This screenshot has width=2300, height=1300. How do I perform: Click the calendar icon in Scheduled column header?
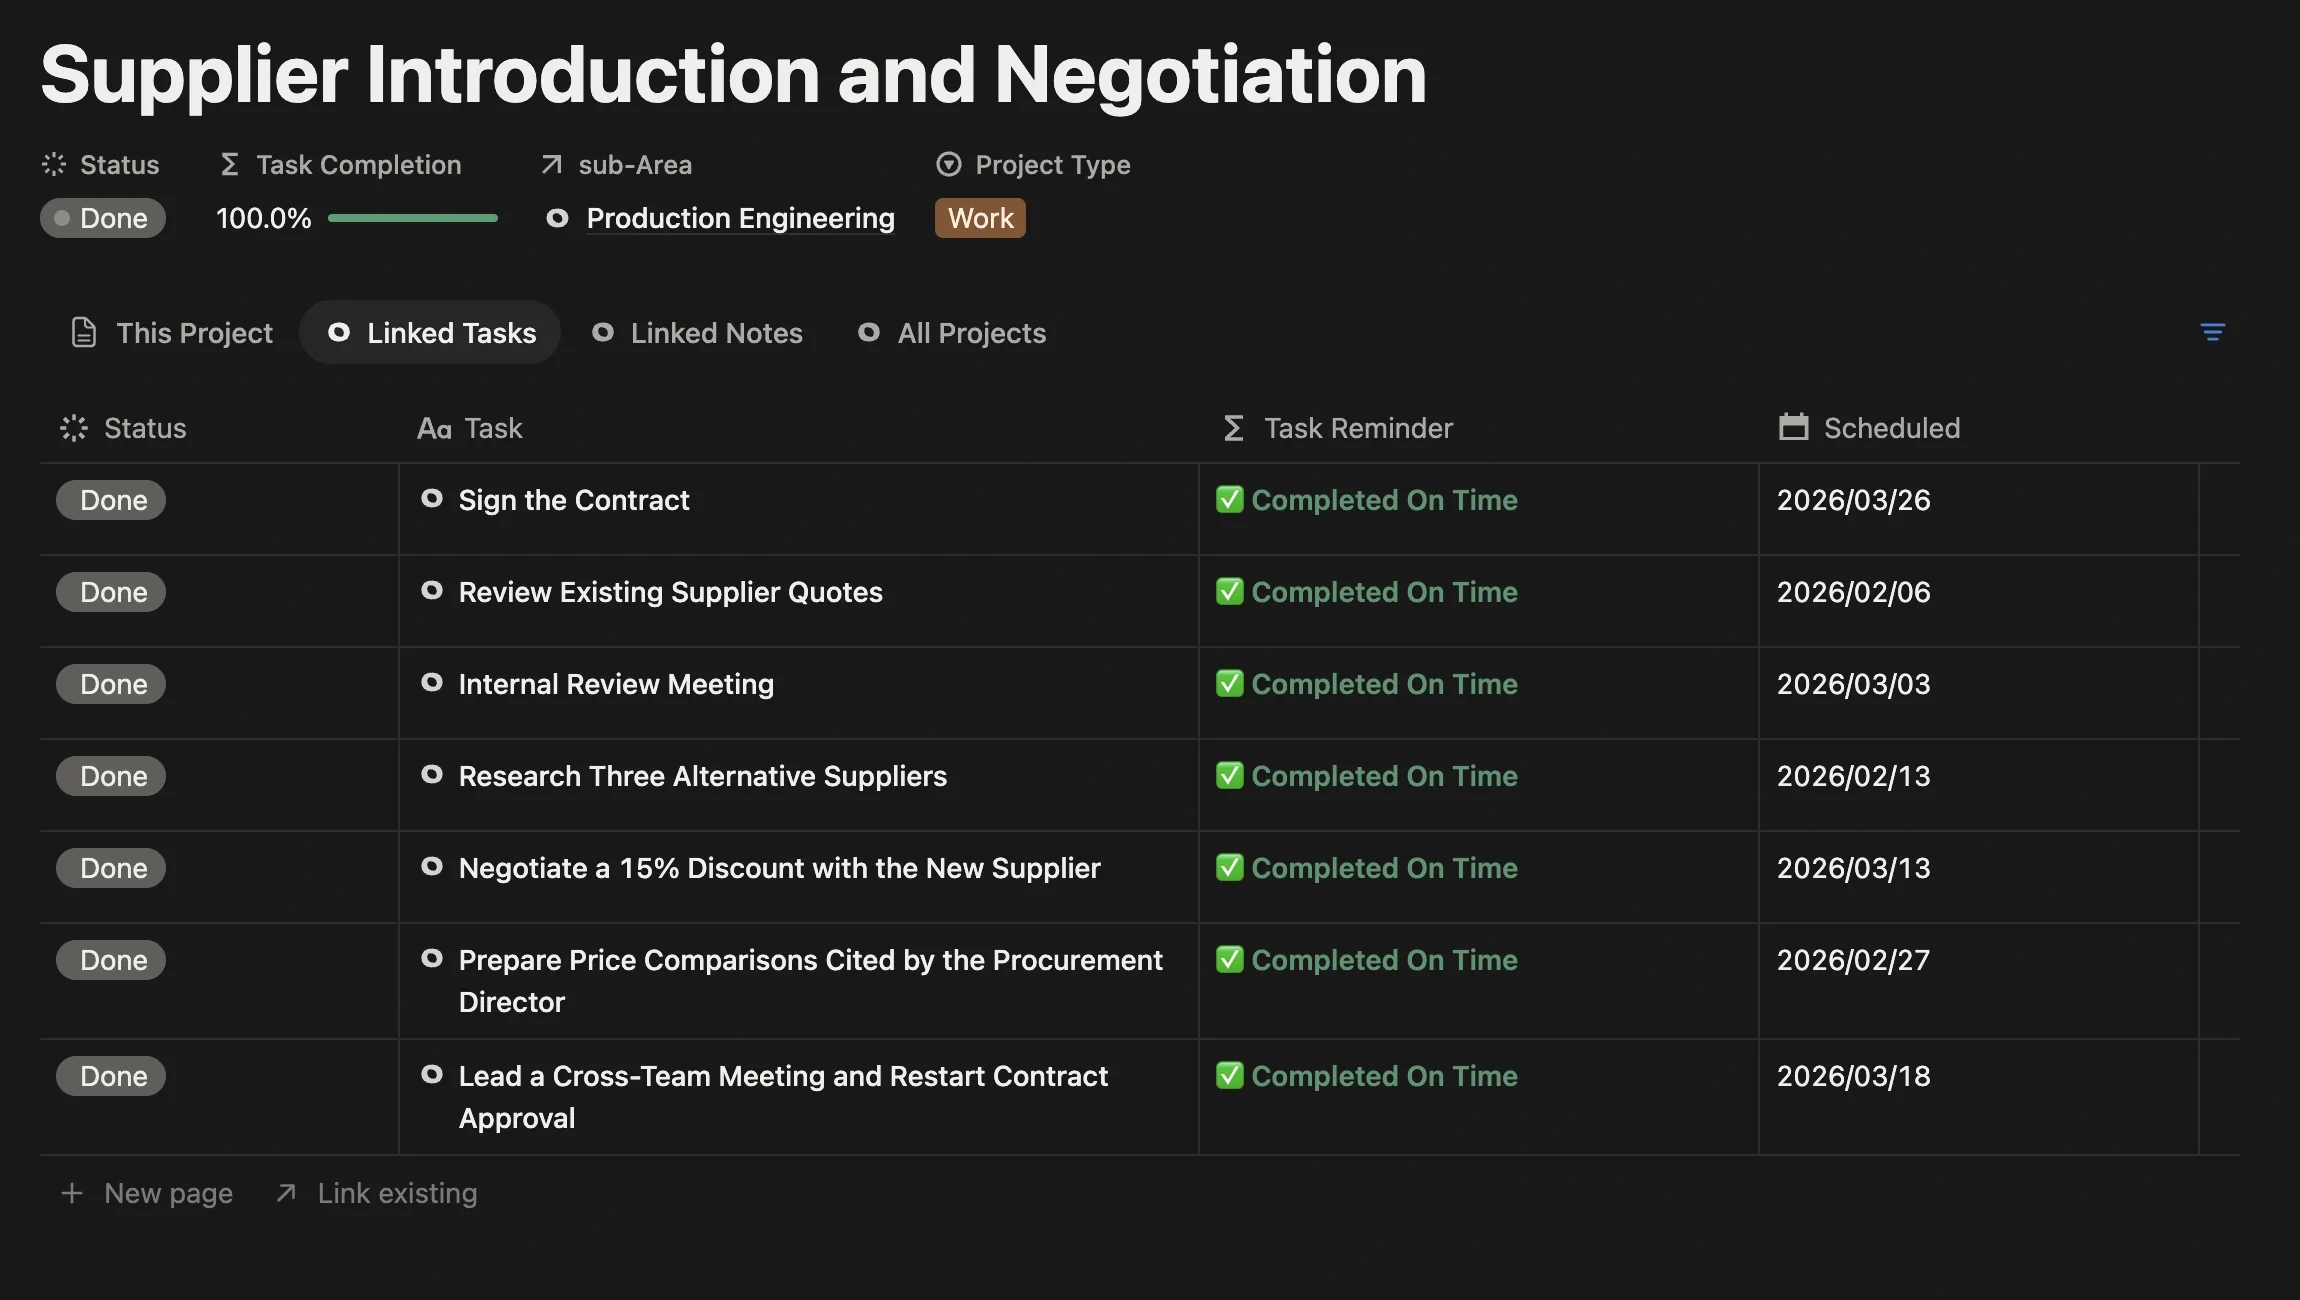1794,427
